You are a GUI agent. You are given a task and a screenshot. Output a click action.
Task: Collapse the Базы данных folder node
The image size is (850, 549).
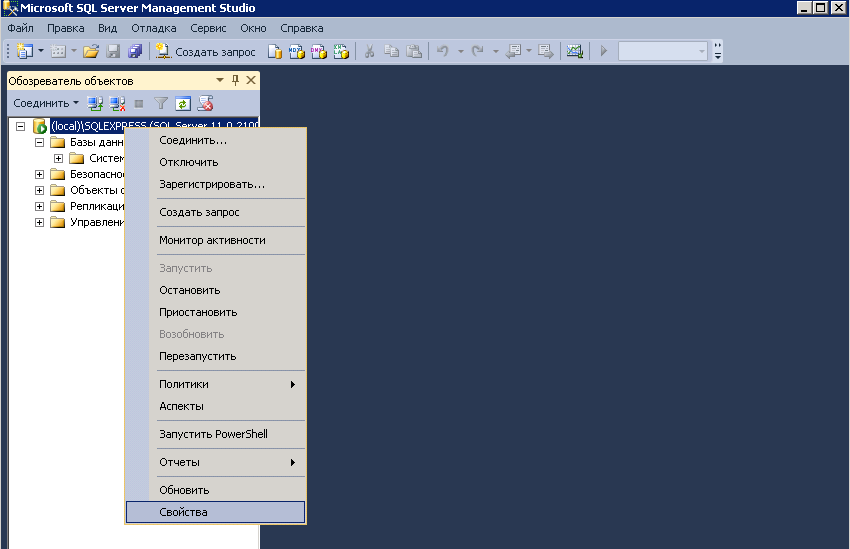pyautogui.click(x=40, y=143)
